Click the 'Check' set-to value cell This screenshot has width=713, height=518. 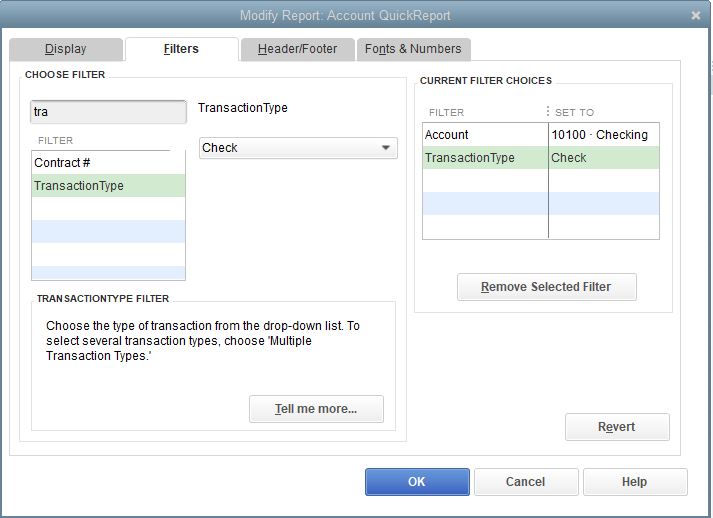coord(604,158)
